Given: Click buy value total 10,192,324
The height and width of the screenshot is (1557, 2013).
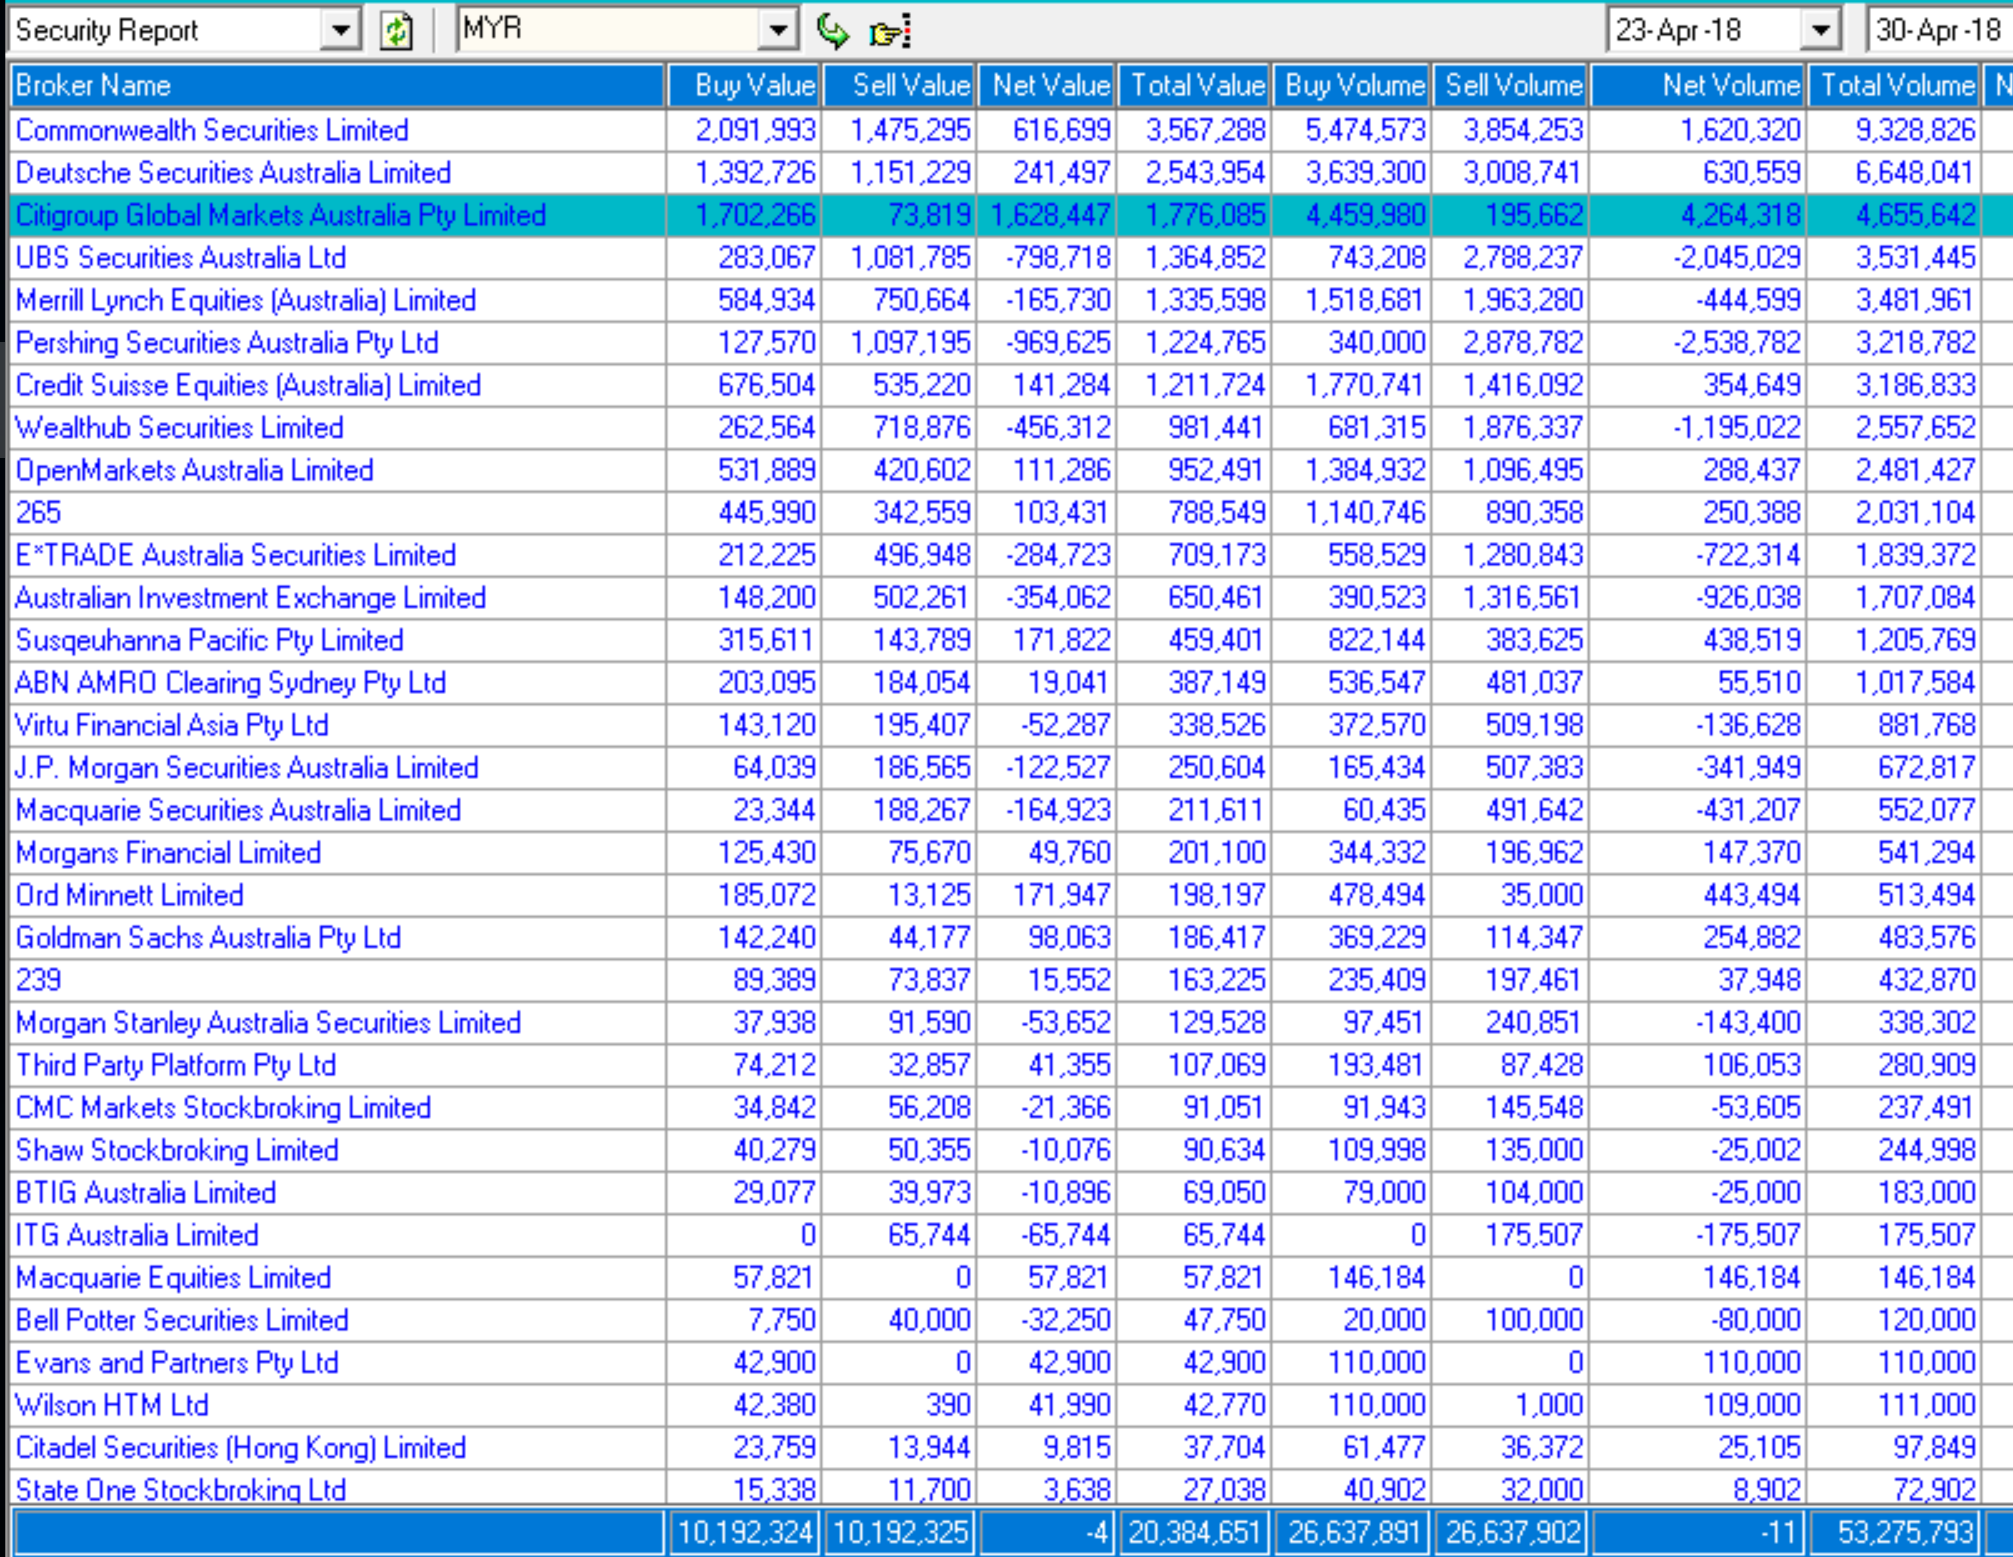Looking at the screenshot, I should [745, 1532].
